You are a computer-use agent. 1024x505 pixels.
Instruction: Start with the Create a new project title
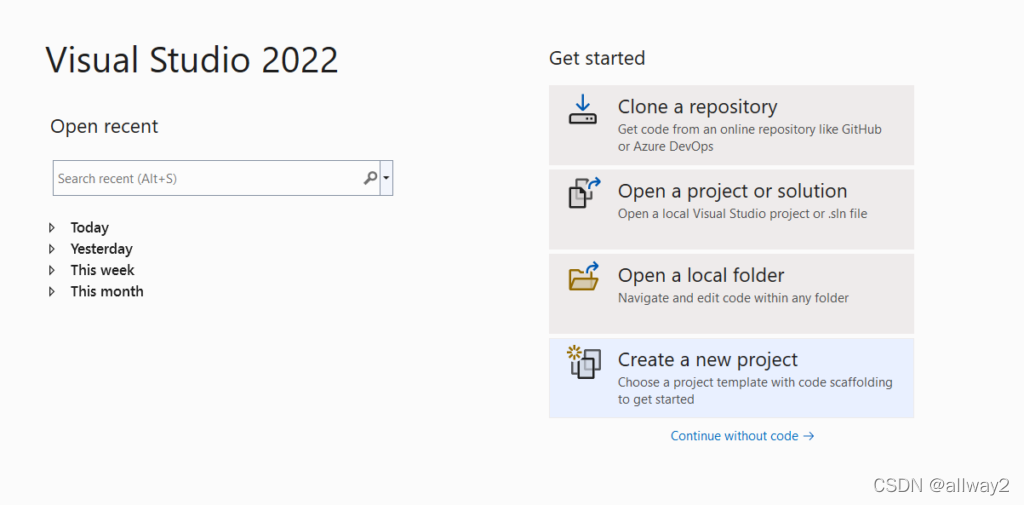(707, 360)
